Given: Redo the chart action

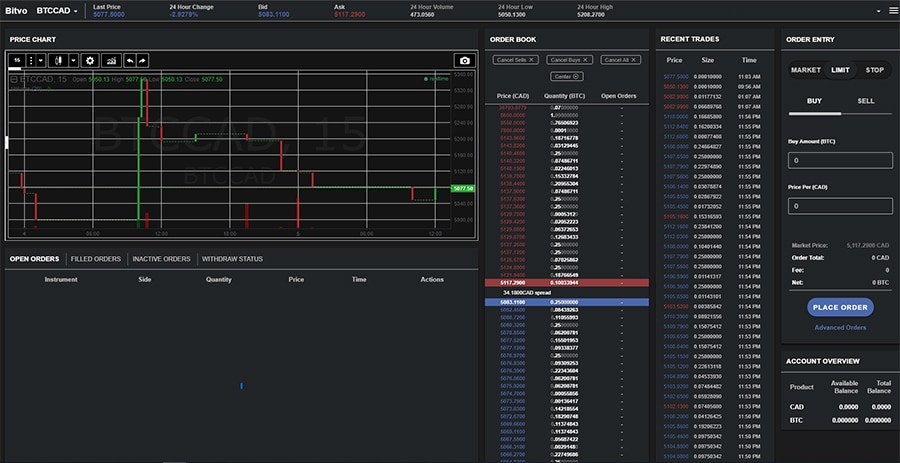Looking at the screenshot, I should pyautogui.click(x=143, y=61).
